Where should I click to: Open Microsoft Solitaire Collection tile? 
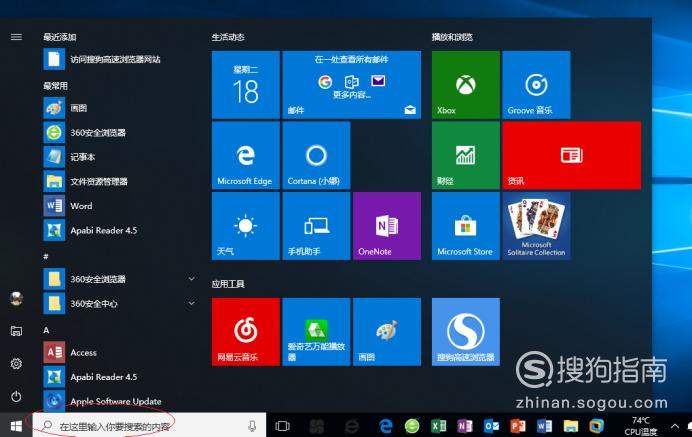tap(536, 226)
